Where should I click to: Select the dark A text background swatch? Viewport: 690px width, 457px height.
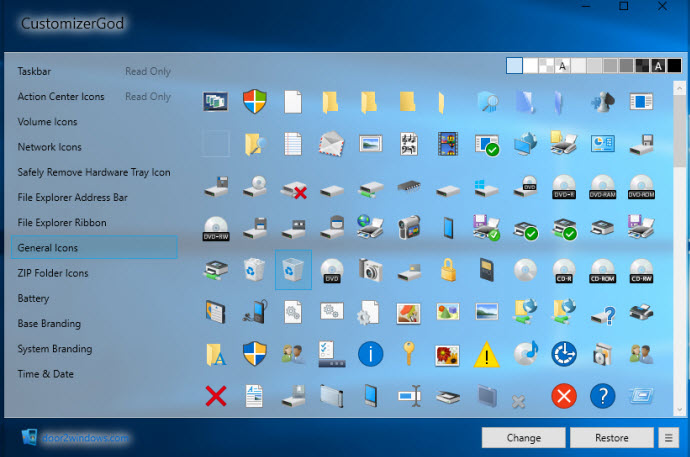[x=658, y=66]
